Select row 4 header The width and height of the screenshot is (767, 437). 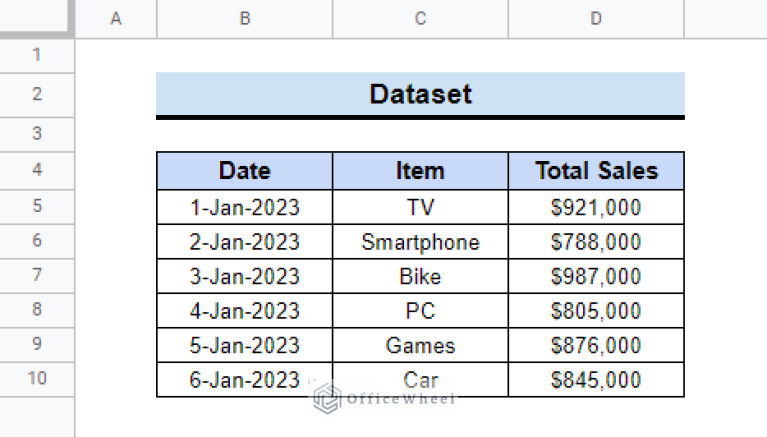(37, 170)
